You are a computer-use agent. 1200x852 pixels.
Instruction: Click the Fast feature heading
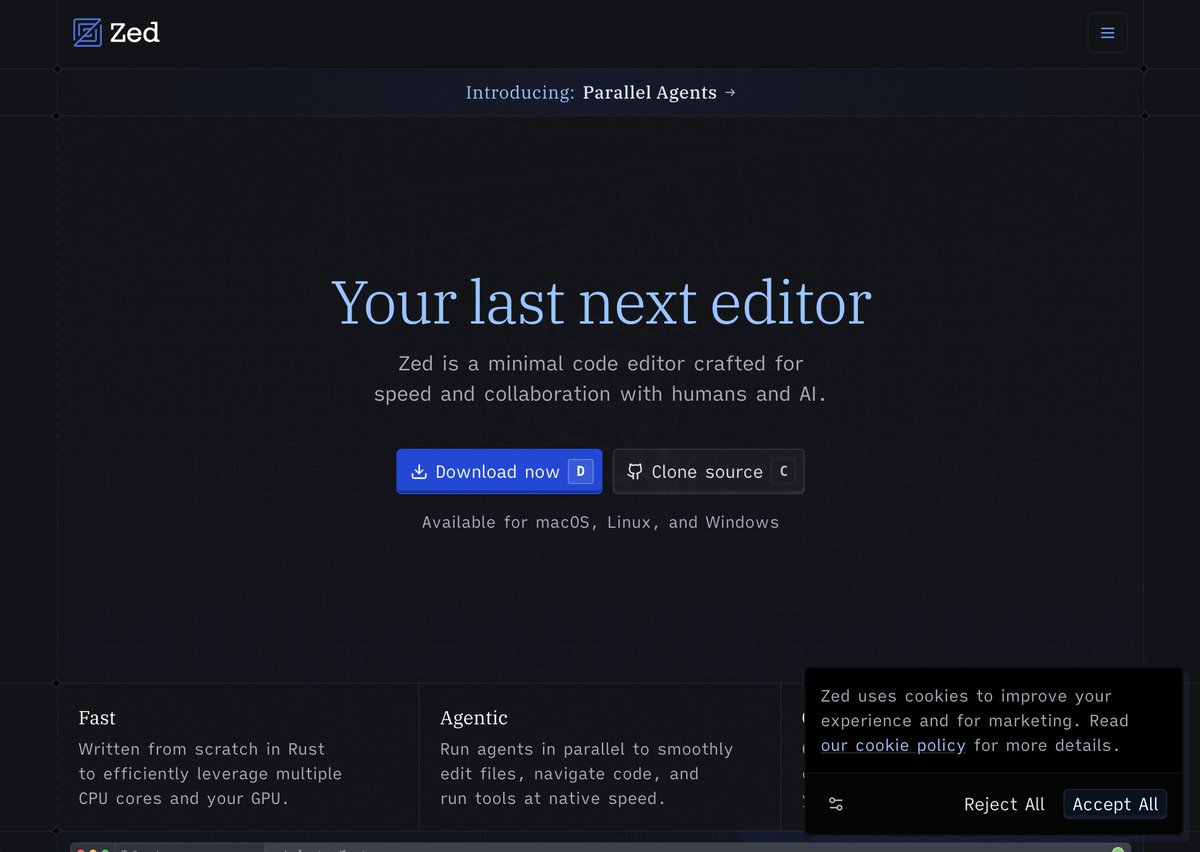(x=97, y=718)
